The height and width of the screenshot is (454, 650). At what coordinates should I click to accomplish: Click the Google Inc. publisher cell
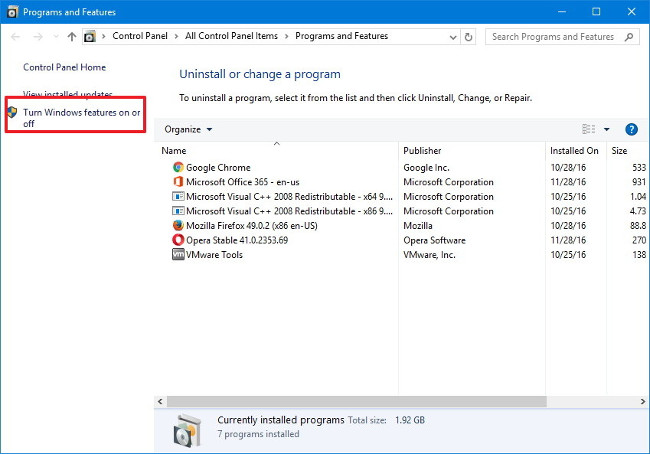[426, 168]
